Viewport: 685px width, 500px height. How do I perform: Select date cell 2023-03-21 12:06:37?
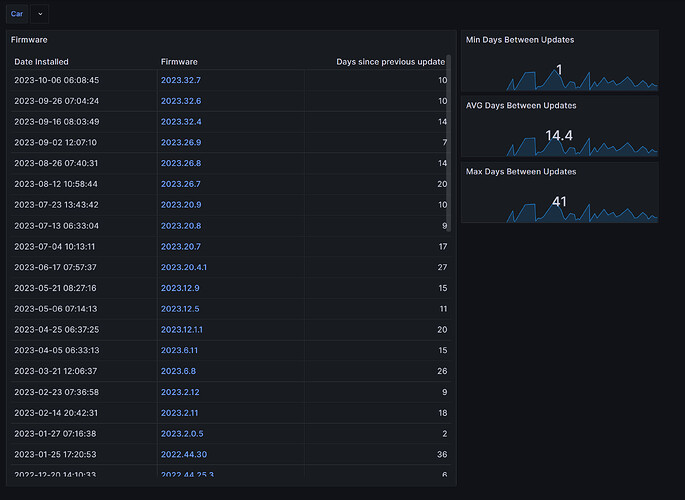coord(55,371)
